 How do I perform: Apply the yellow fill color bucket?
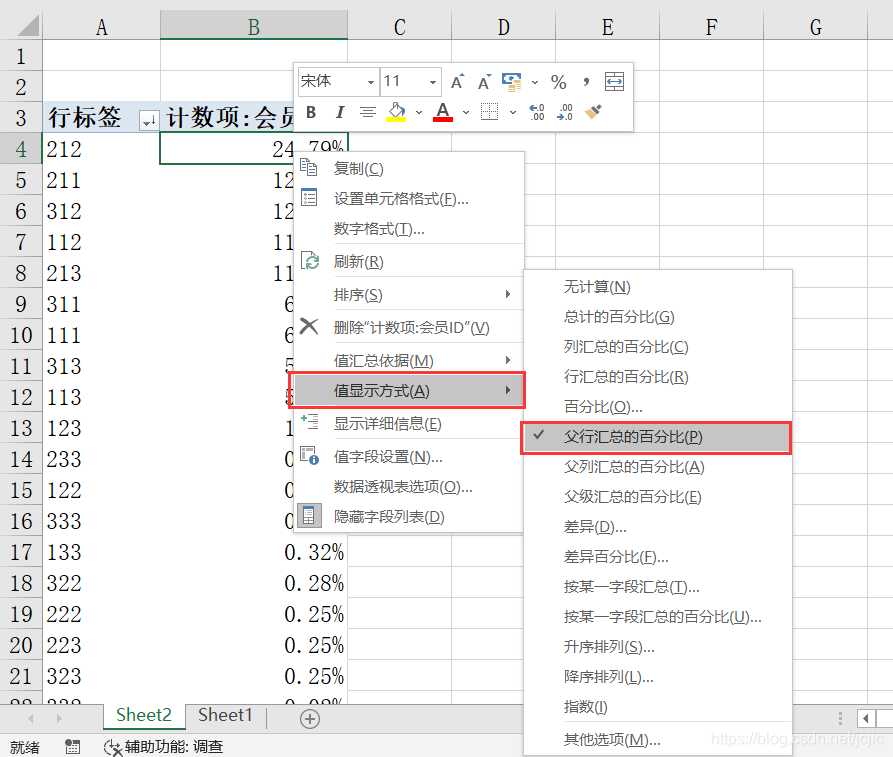[396, 112]
